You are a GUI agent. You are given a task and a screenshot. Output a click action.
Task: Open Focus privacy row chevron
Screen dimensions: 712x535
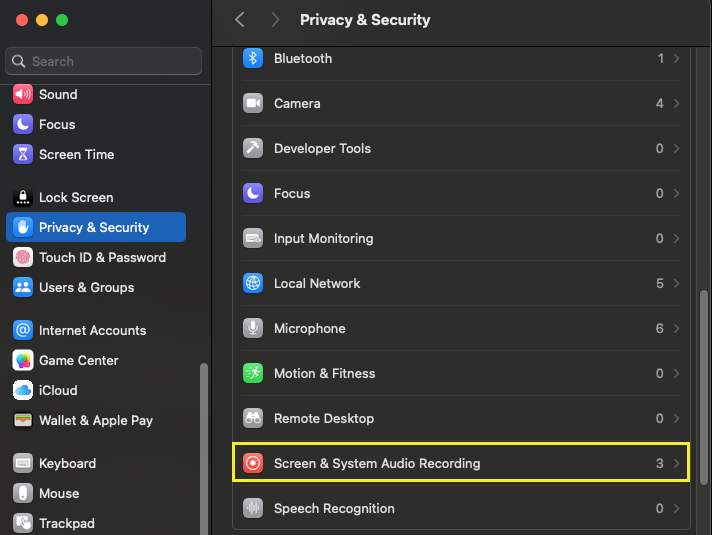[x=677, y=194]
